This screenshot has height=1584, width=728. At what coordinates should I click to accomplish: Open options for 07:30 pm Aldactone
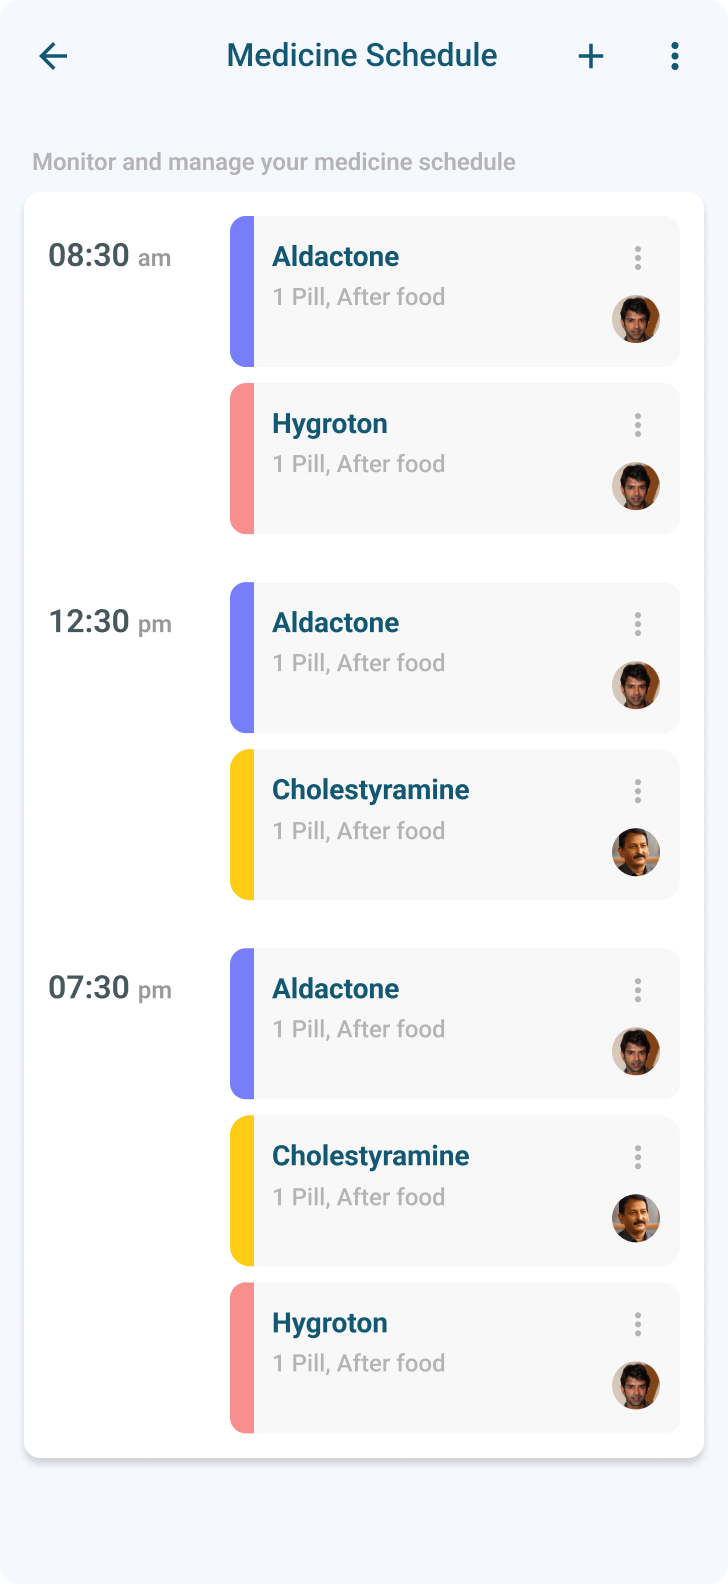637,990
